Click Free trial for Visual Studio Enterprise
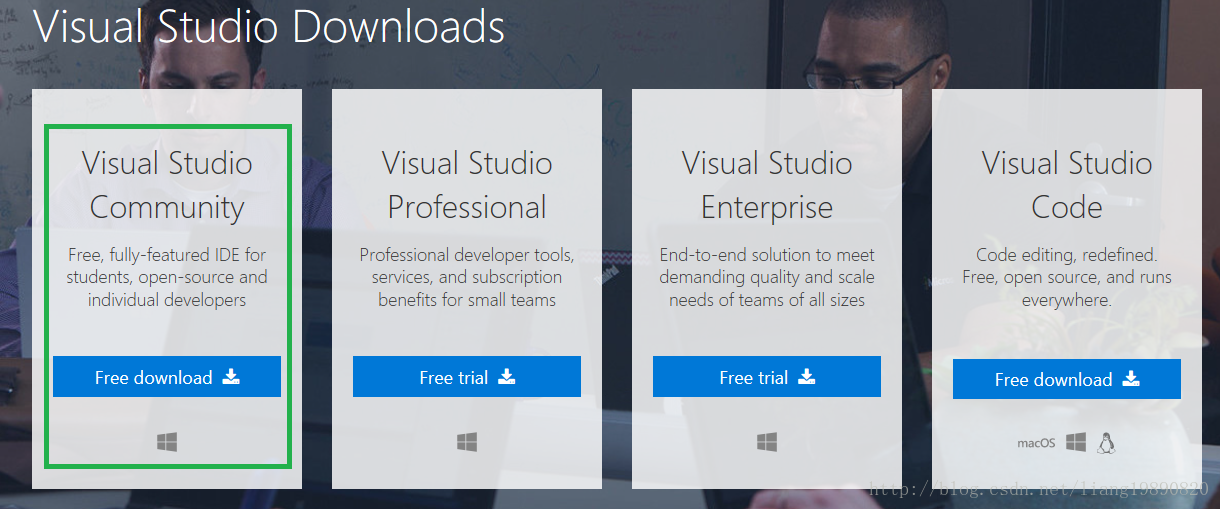The image size is (1220, 509). click(767, 377)
